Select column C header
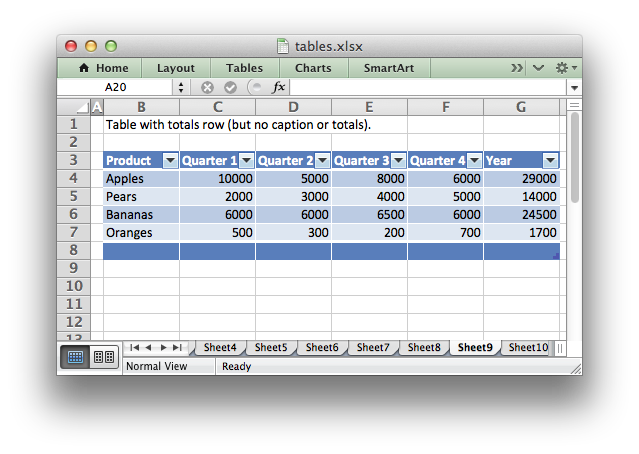Screen dimensions: 639x454 tap(218, 107)
